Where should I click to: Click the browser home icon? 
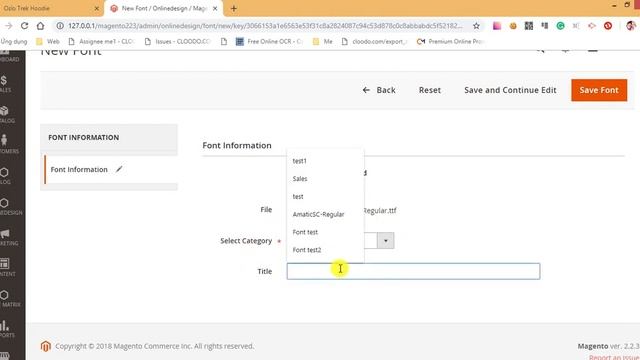(x=40, y=26)
